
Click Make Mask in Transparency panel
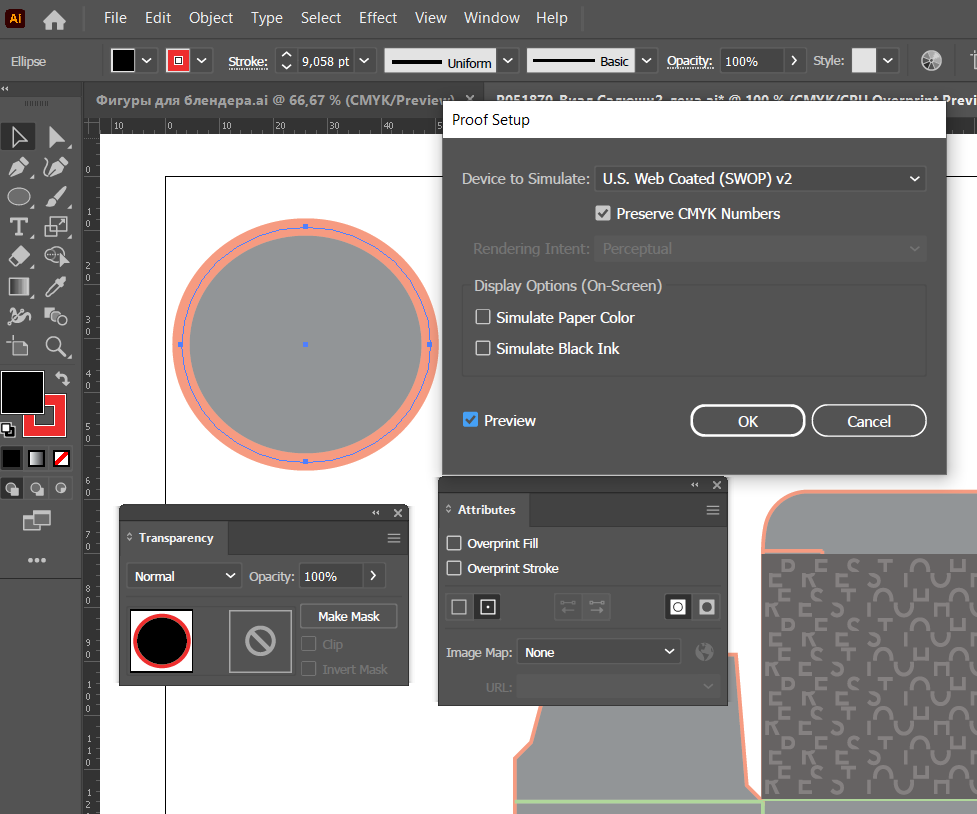pyautogui.click(x=348, y=616)
